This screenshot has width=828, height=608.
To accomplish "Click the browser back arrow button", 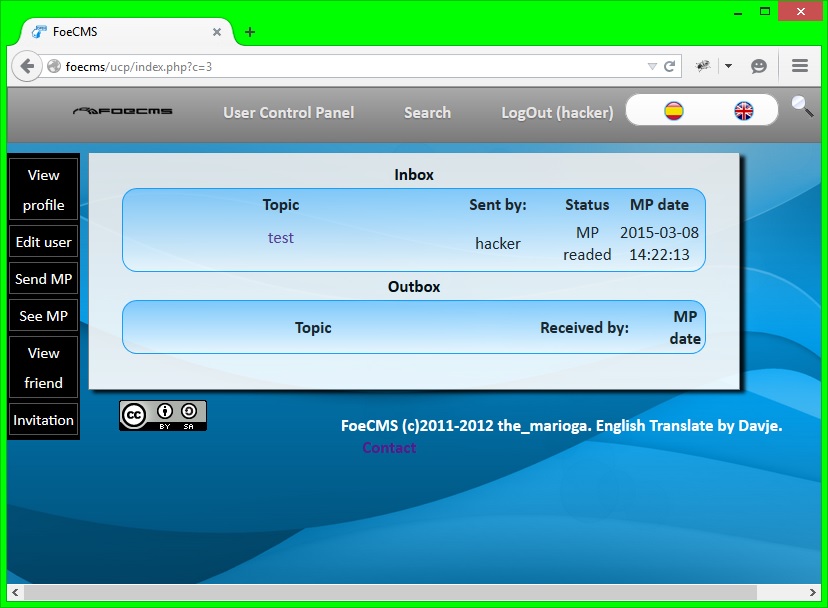I will point(26,67).
